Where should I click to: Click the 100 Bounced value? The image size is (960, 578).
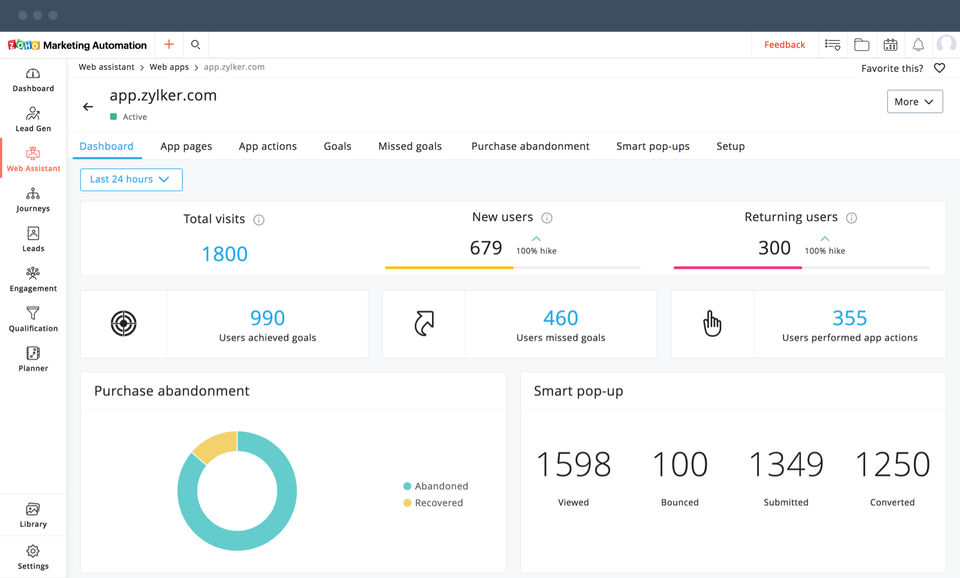click(680, 464)
